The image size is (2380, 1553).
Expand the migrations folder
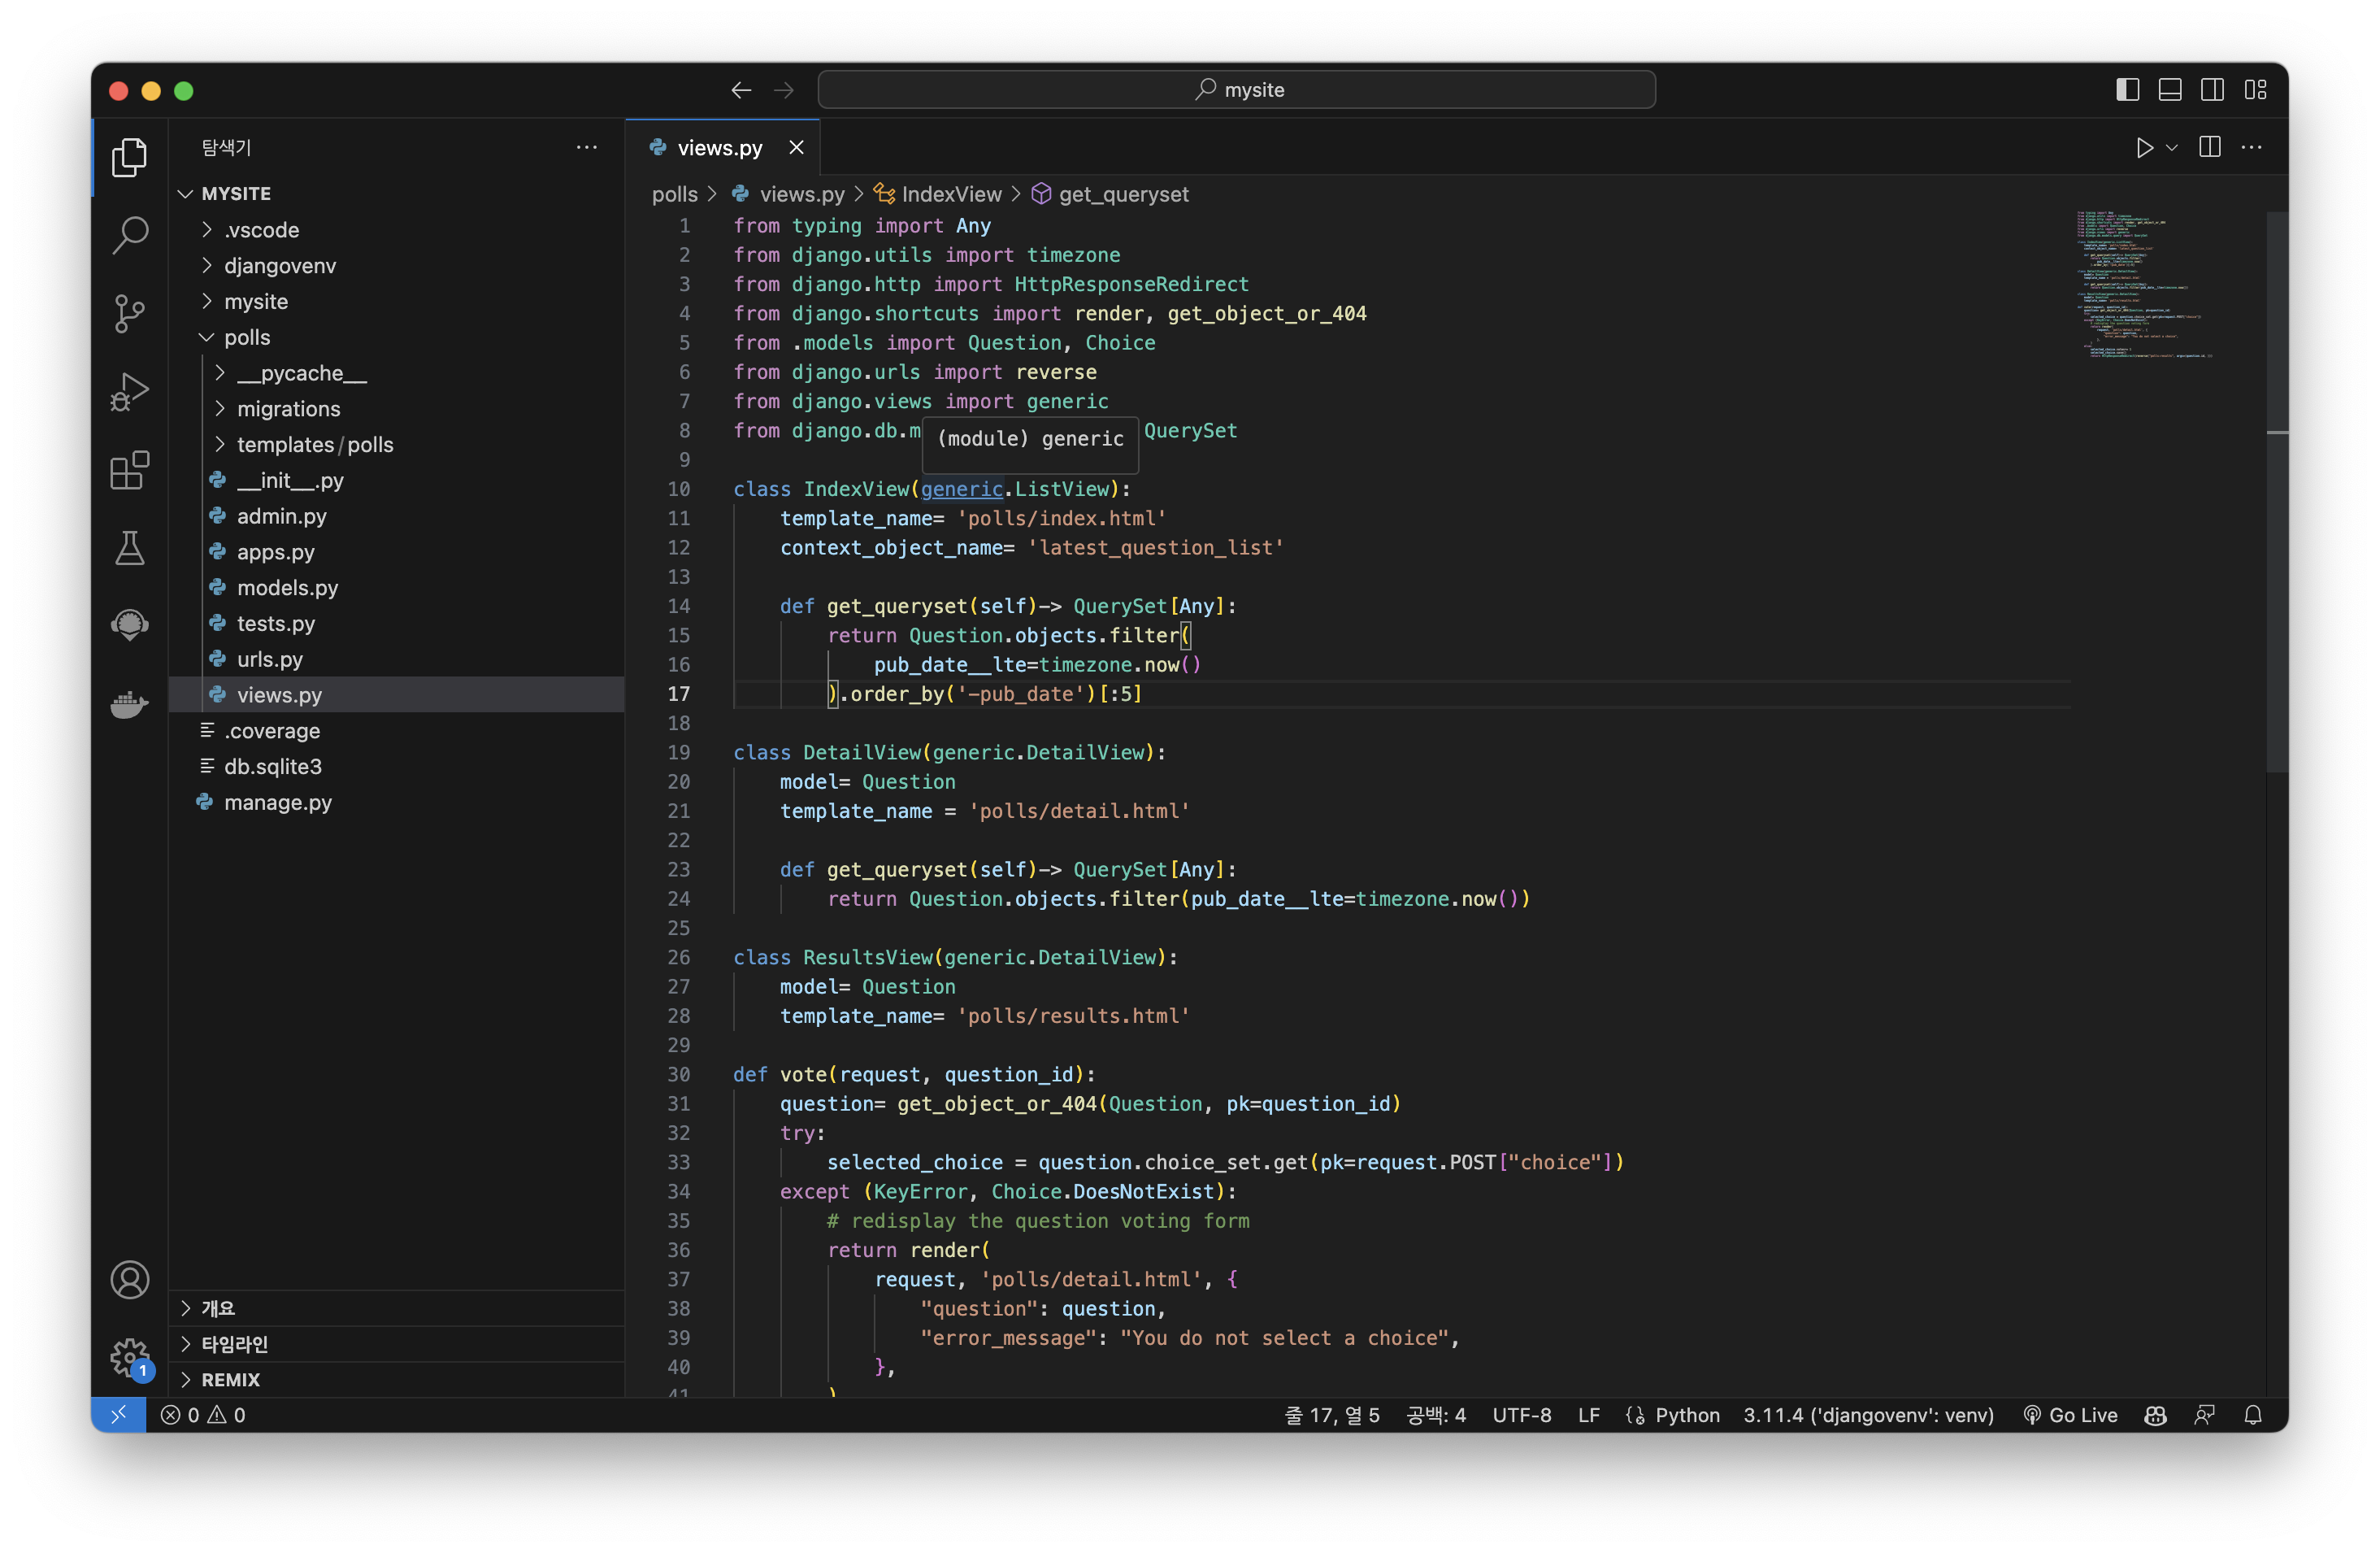click(x=396, y=409)
